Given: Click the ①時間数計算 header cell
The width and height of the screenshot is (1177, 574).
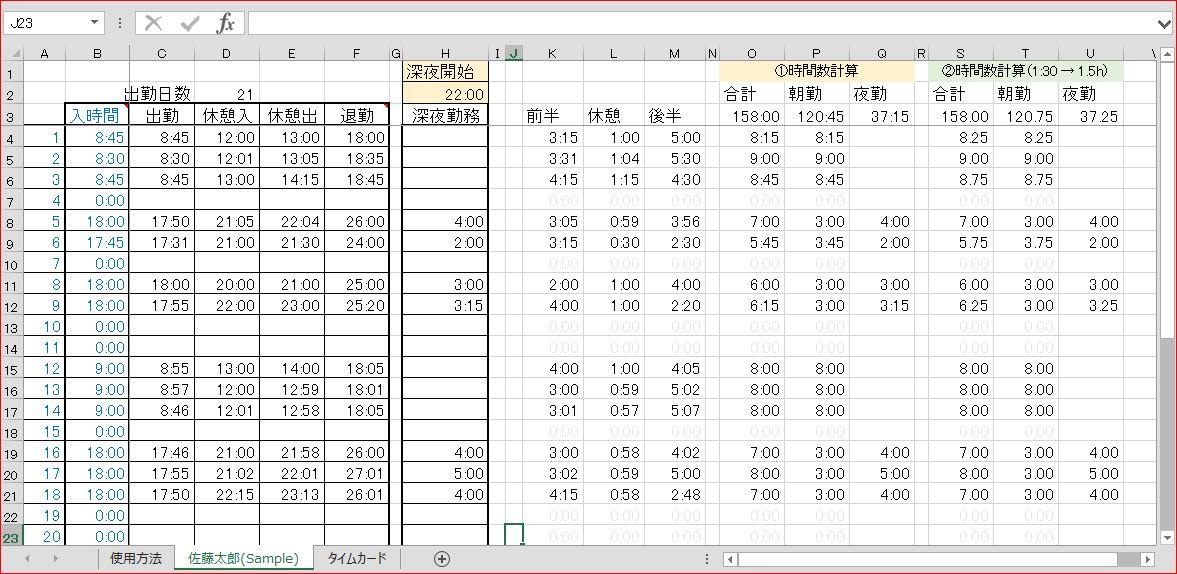Looking at the screenshot, I should coord(817,73).
